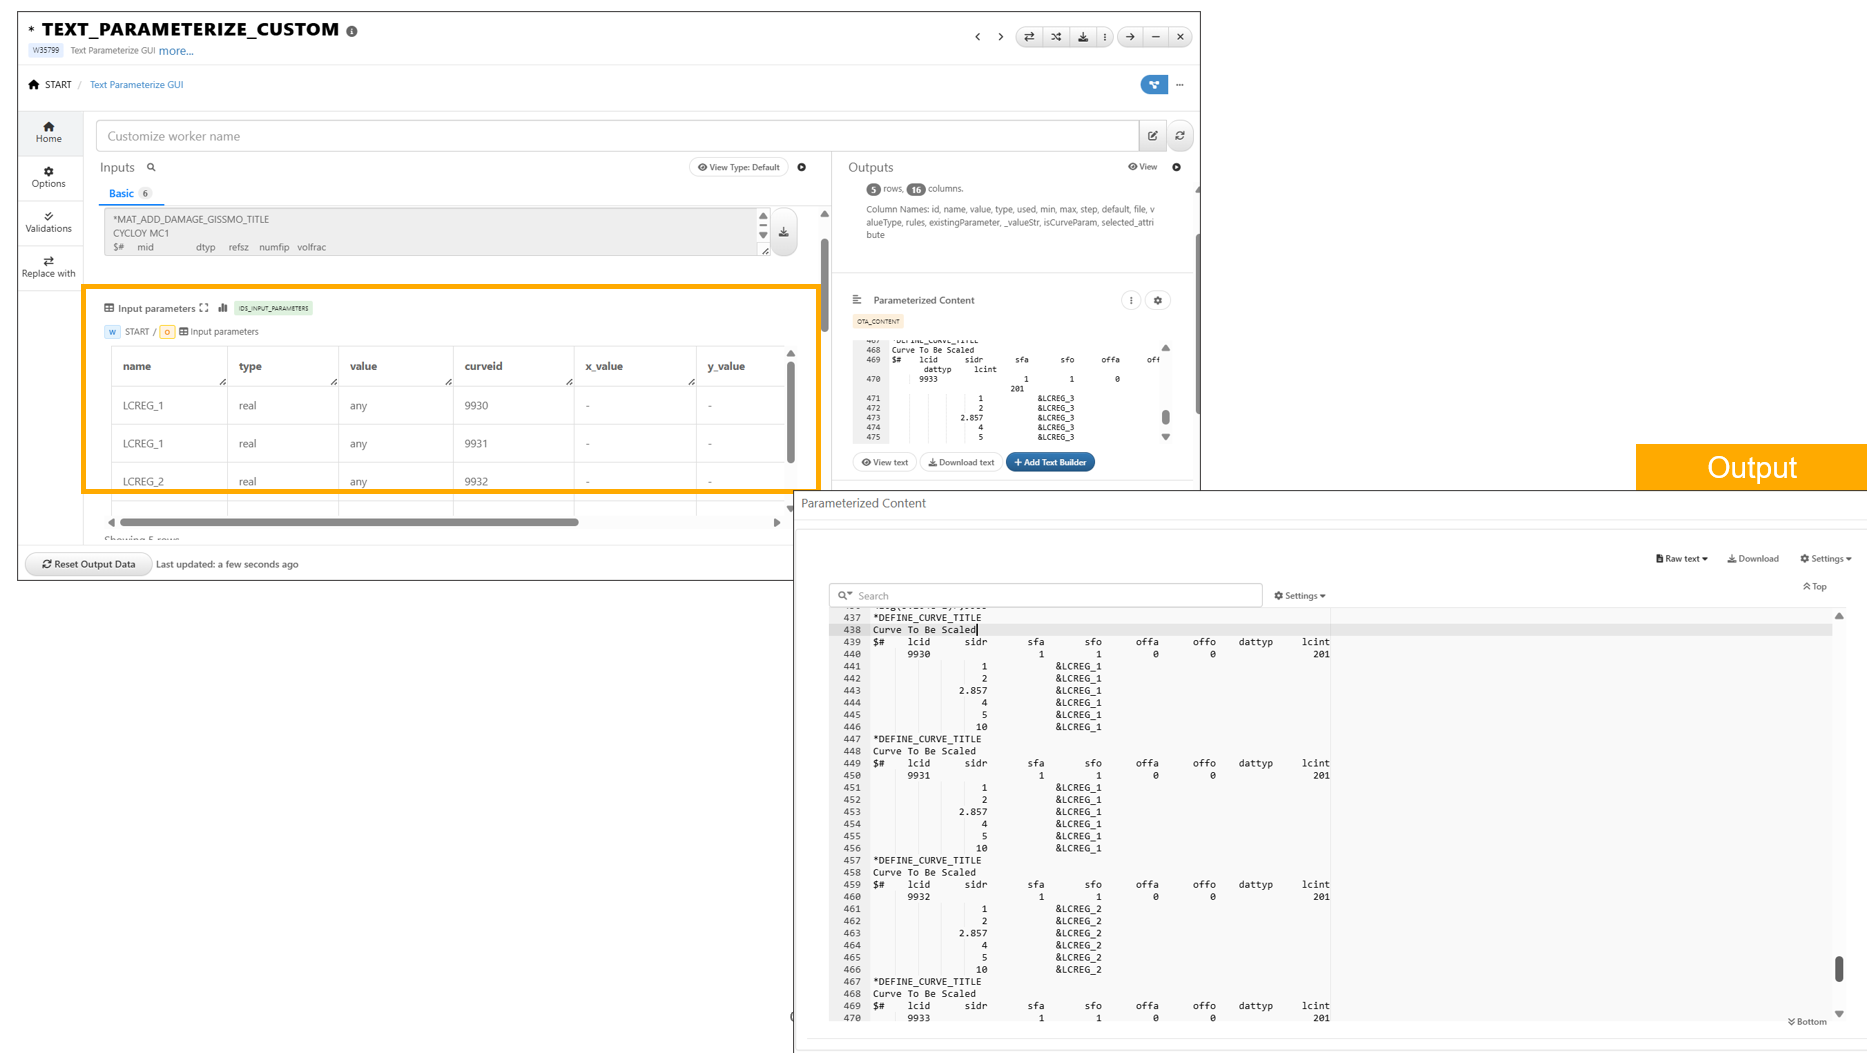Open Parameterized Content gear settings
This screenshot has height=1053, width=1867.
point(1158,300)
